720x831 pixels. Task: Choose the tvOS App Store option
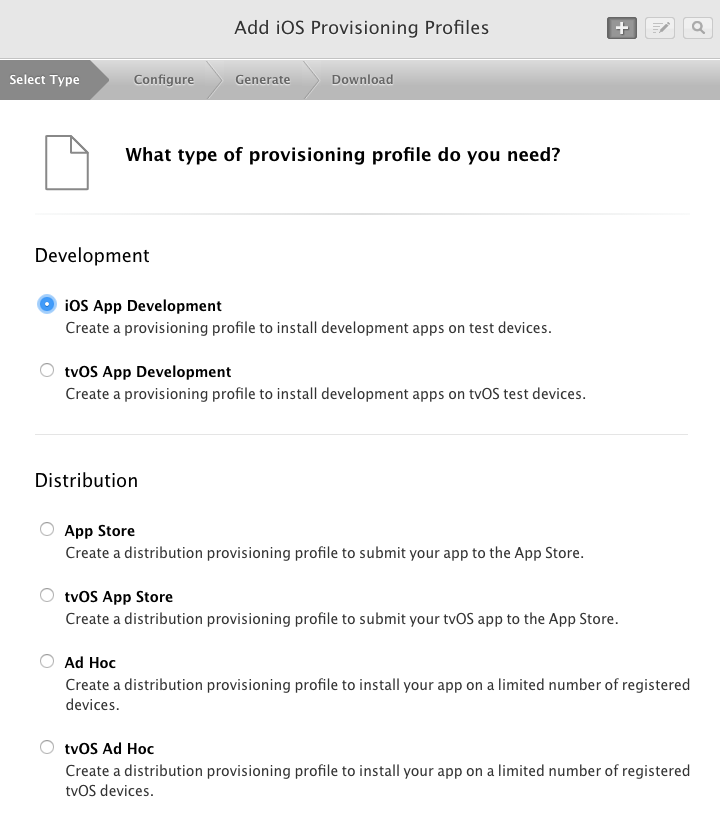point(46,594)
